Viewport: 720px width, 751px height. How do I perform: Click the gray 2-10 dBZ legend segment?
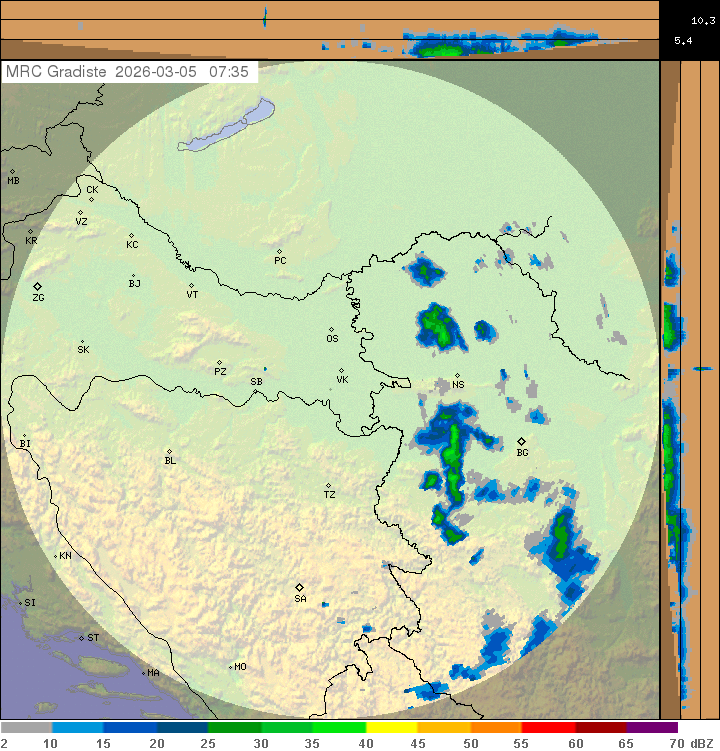coord(26,728)
